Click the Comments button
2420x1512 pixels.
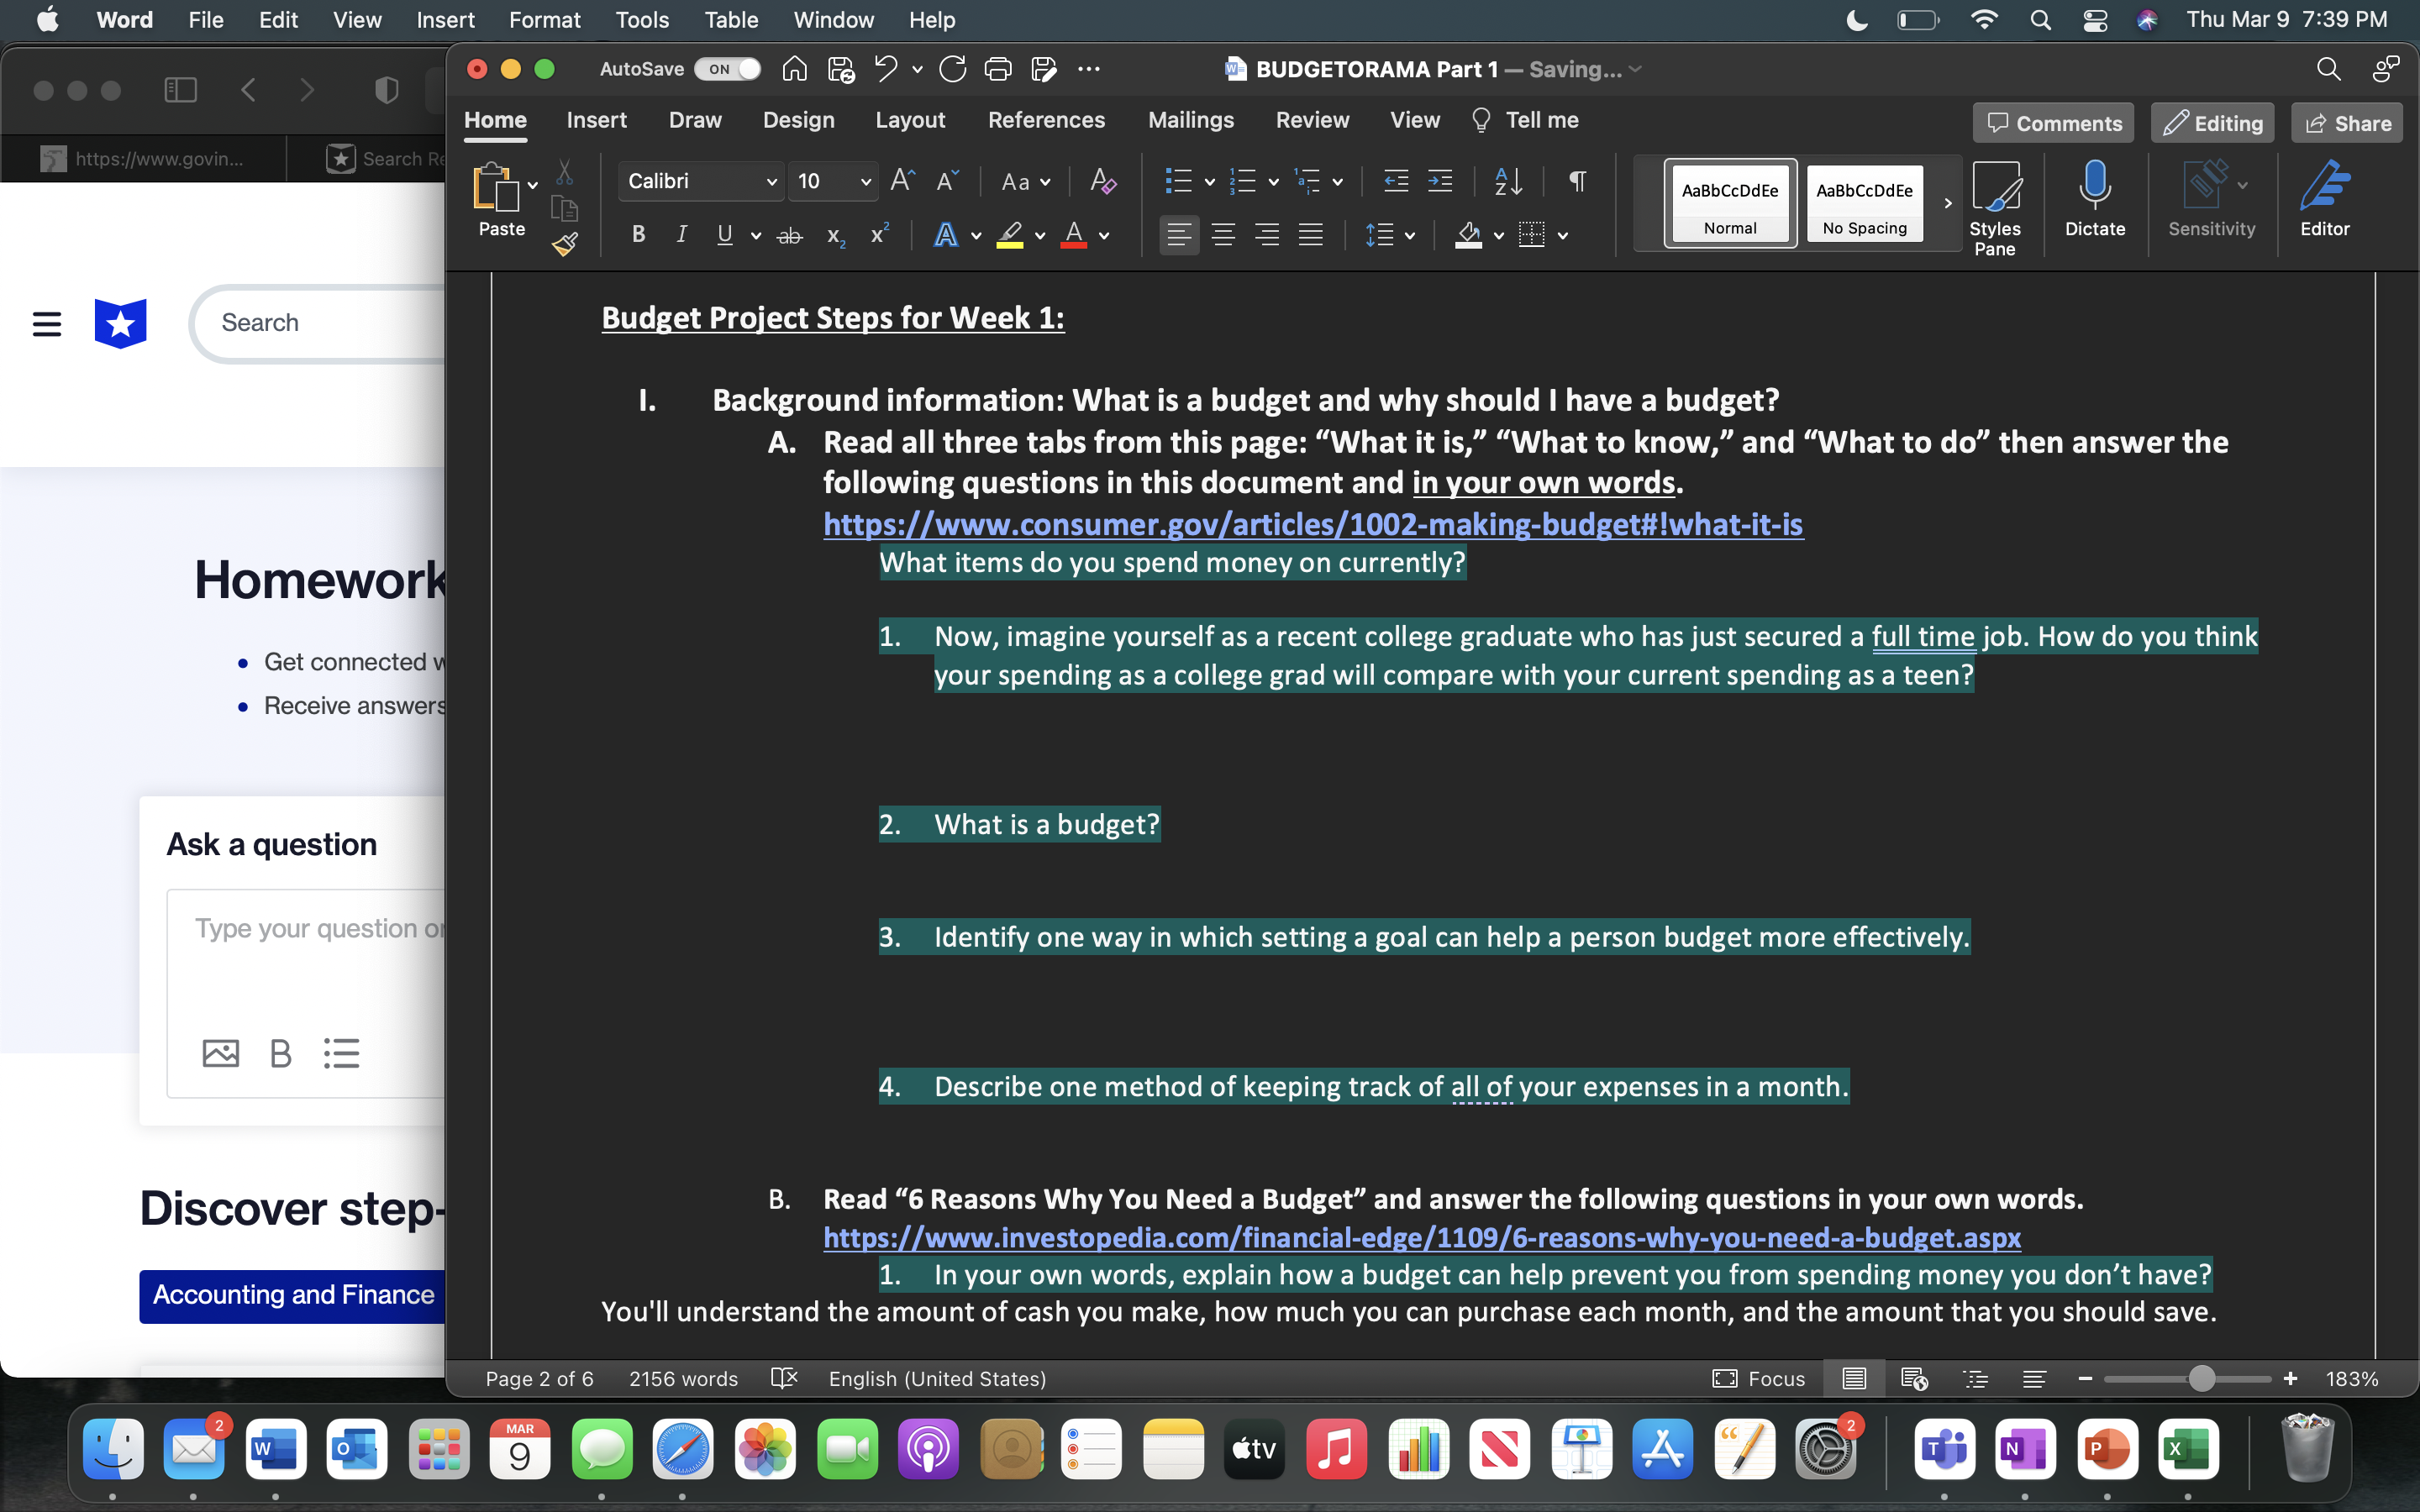click(x=2053, y=122)
